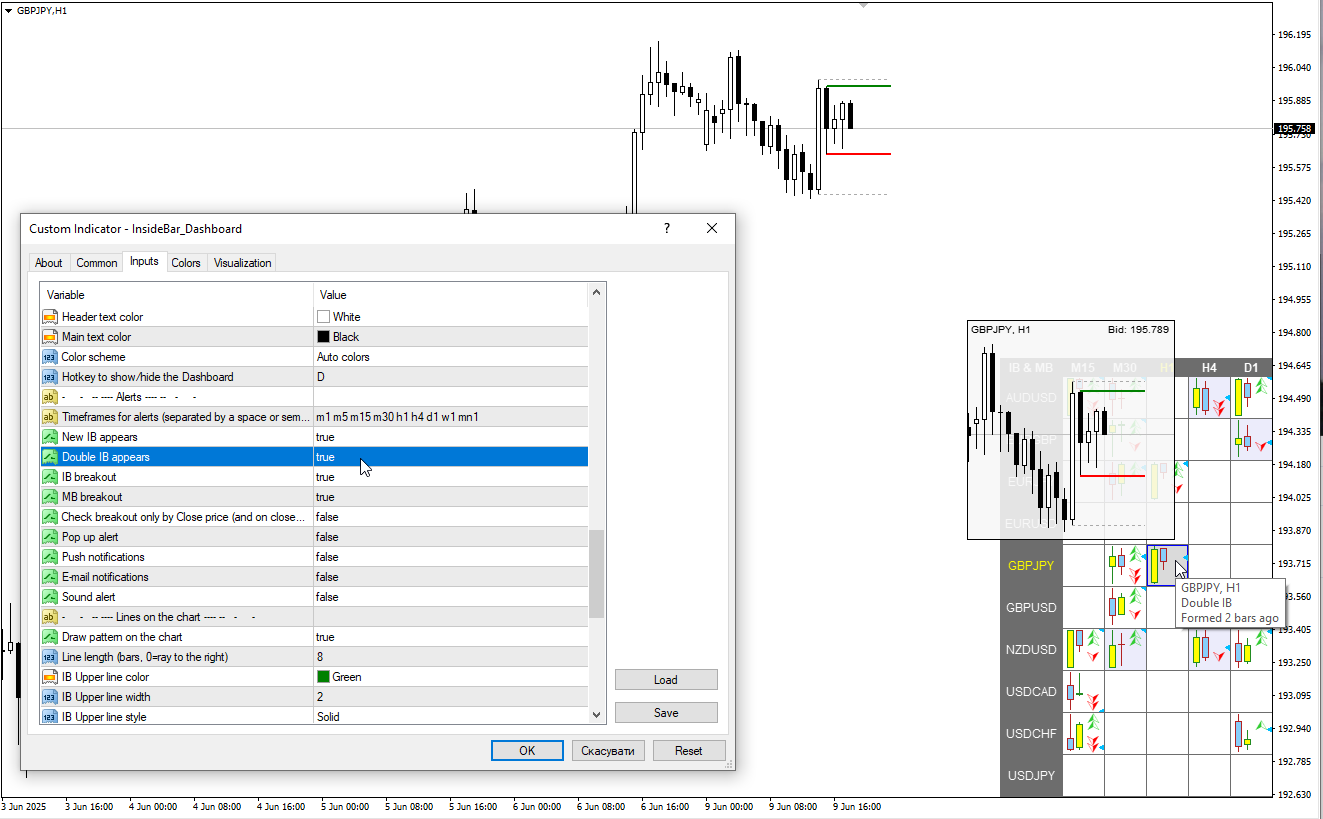Click the GBPJPY M30 pattern cell in dashboard
Viewport: 1323px width, 819px height.
click(1125, 565)
